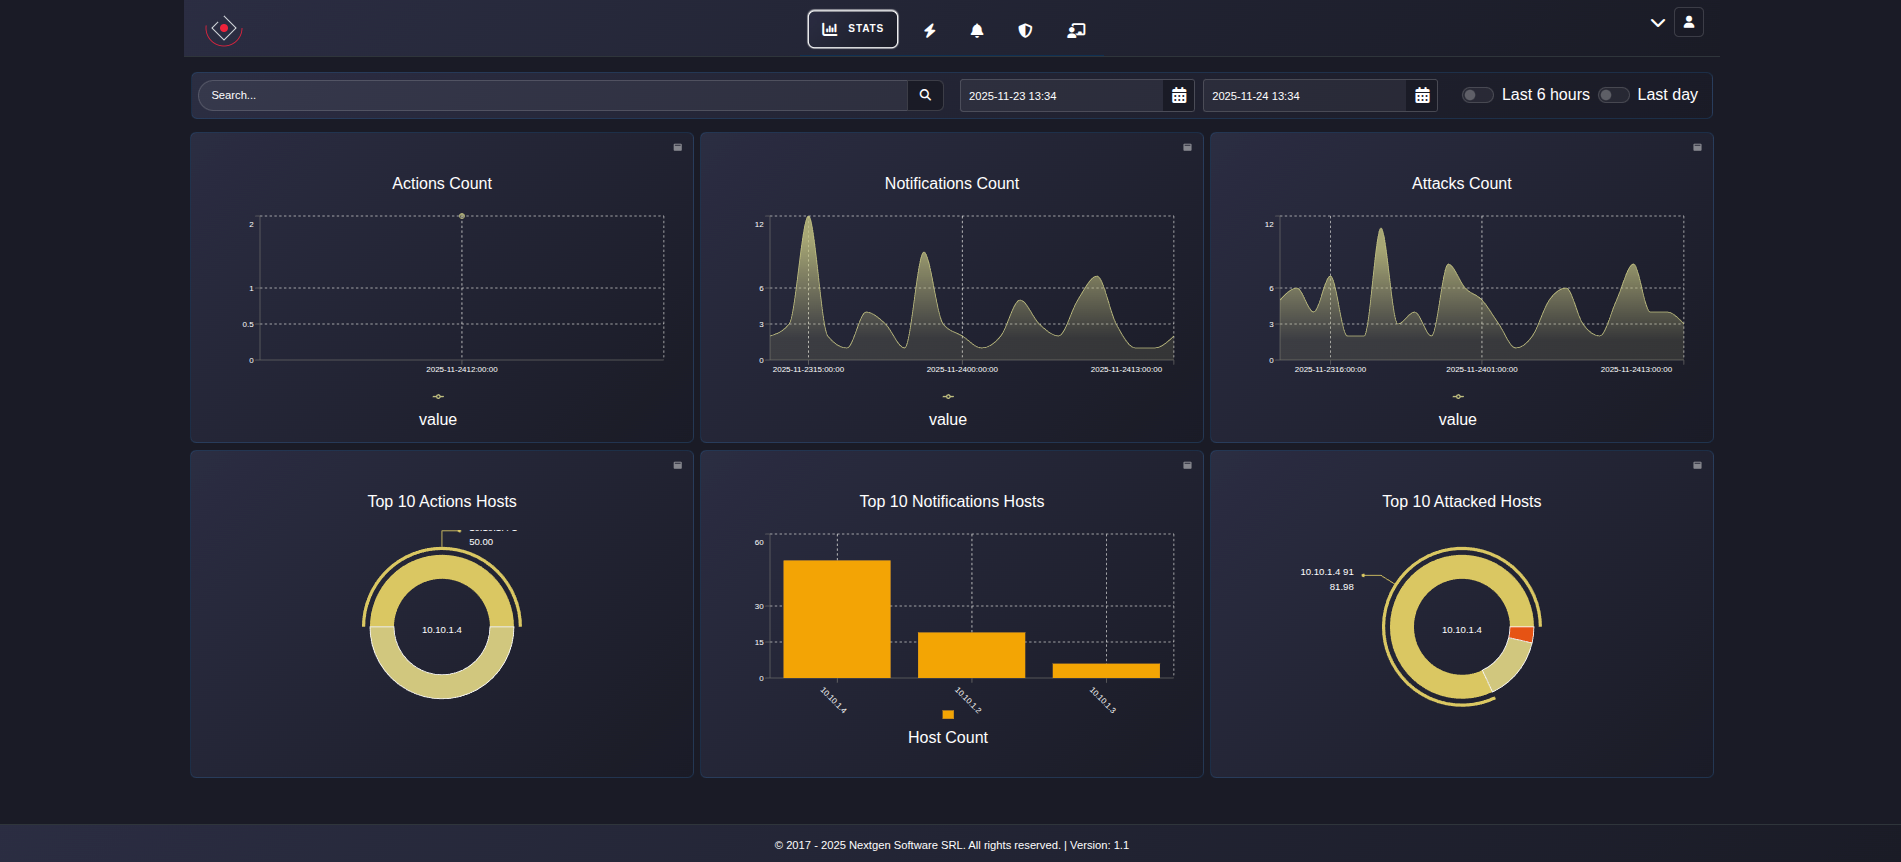Image resolution: width=1901 pixels, height=862 pixels.
Task: Toggle value legend in Attacks Count
Action: [1458, 411]
